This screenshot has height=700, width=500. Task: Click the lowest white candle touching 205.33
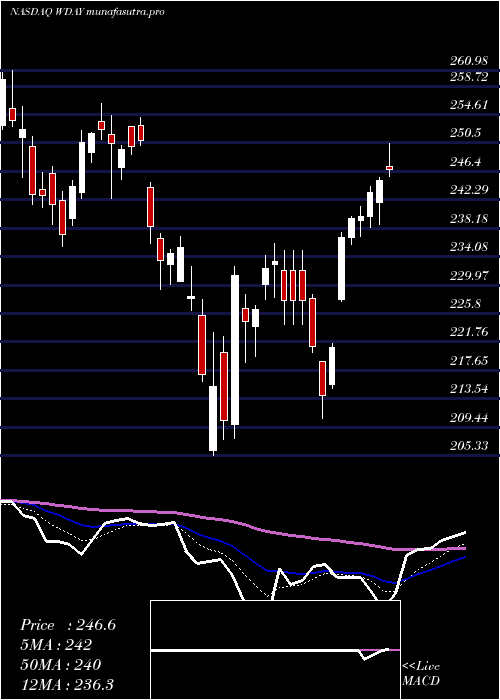coord(213,418)
